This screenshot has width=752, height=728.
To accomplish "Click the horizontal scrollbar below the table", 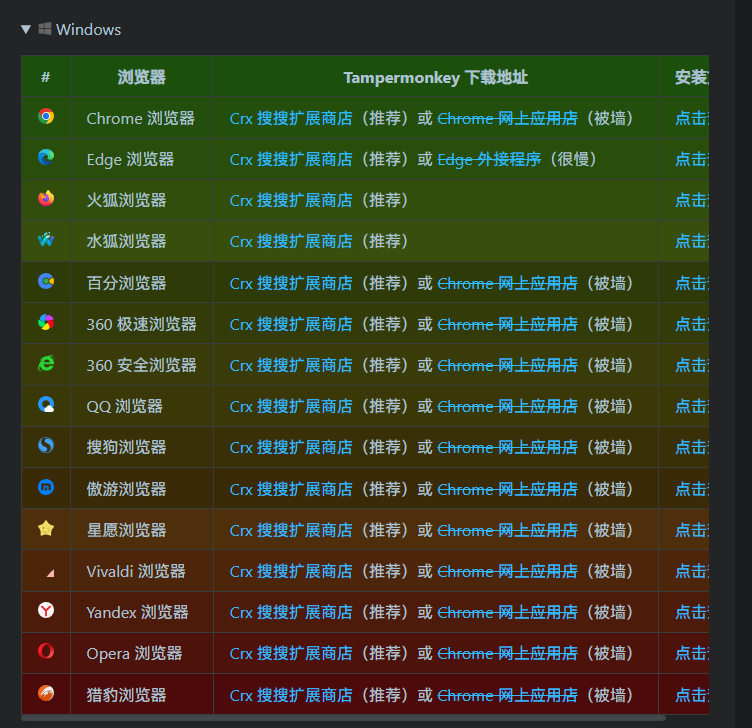I will [343, 718].
